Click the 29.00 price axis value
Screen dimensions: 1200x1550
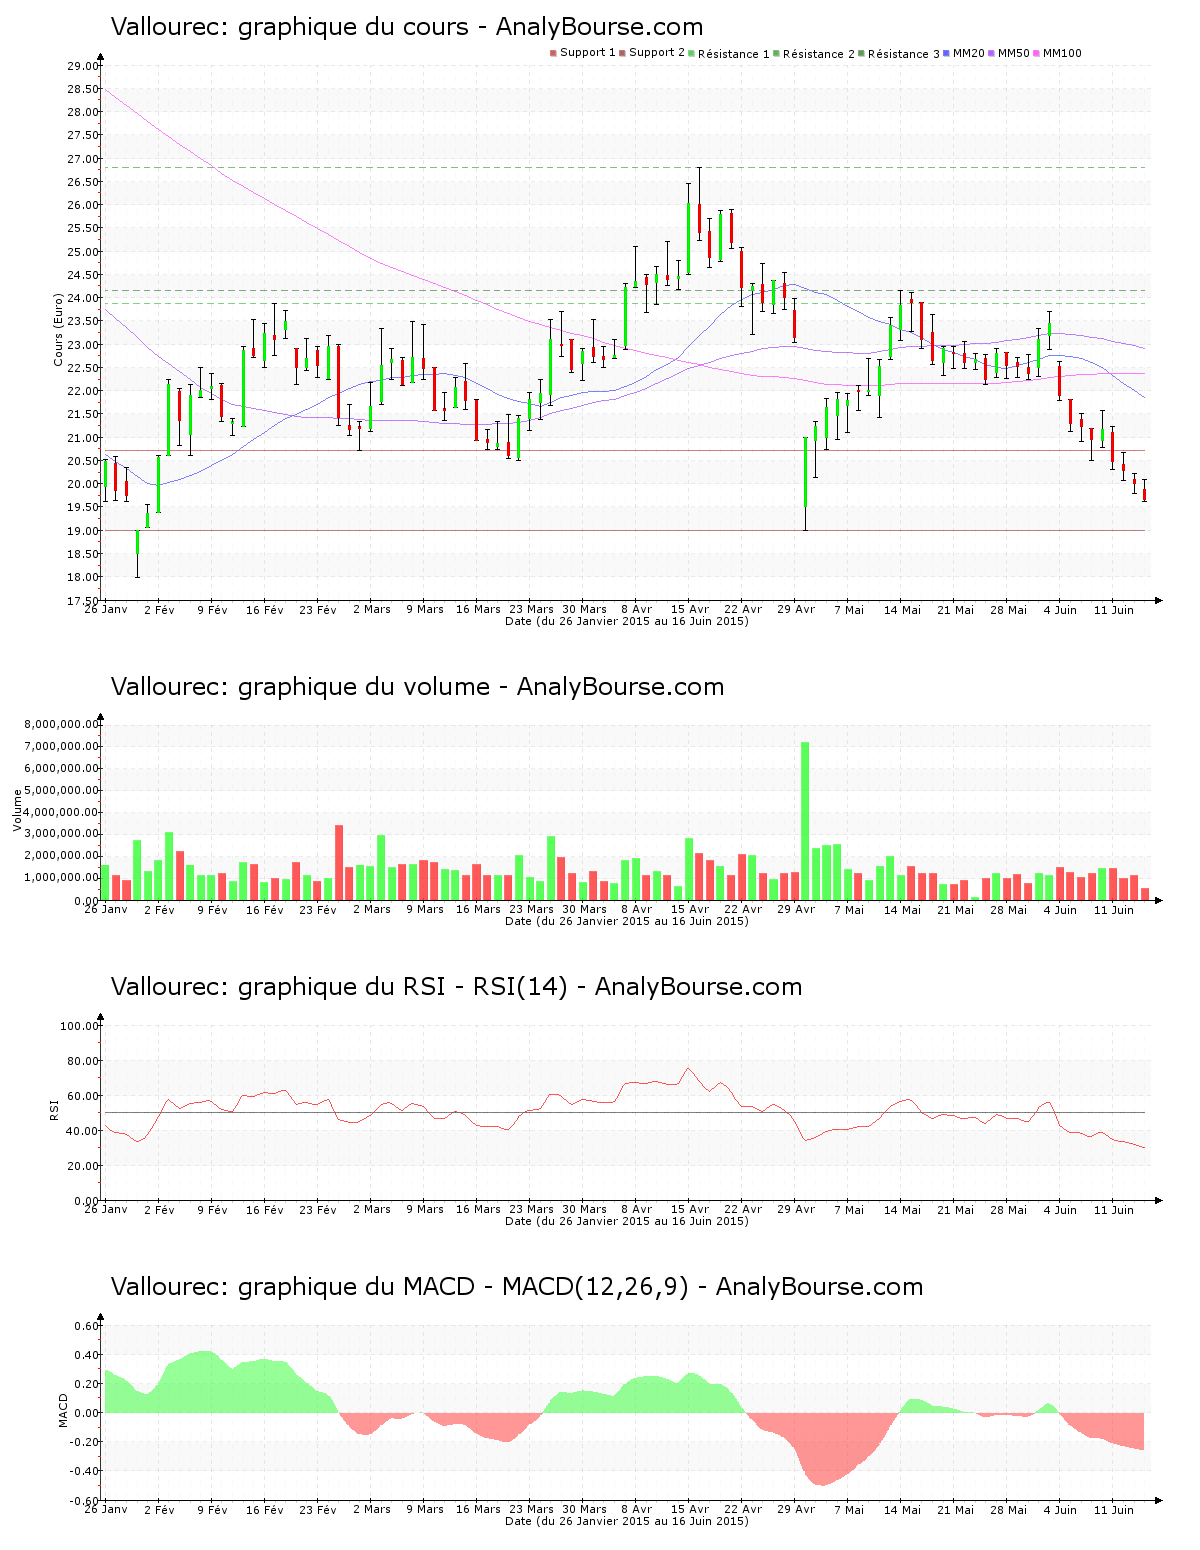pyautogui.click(x=83, y=66)
